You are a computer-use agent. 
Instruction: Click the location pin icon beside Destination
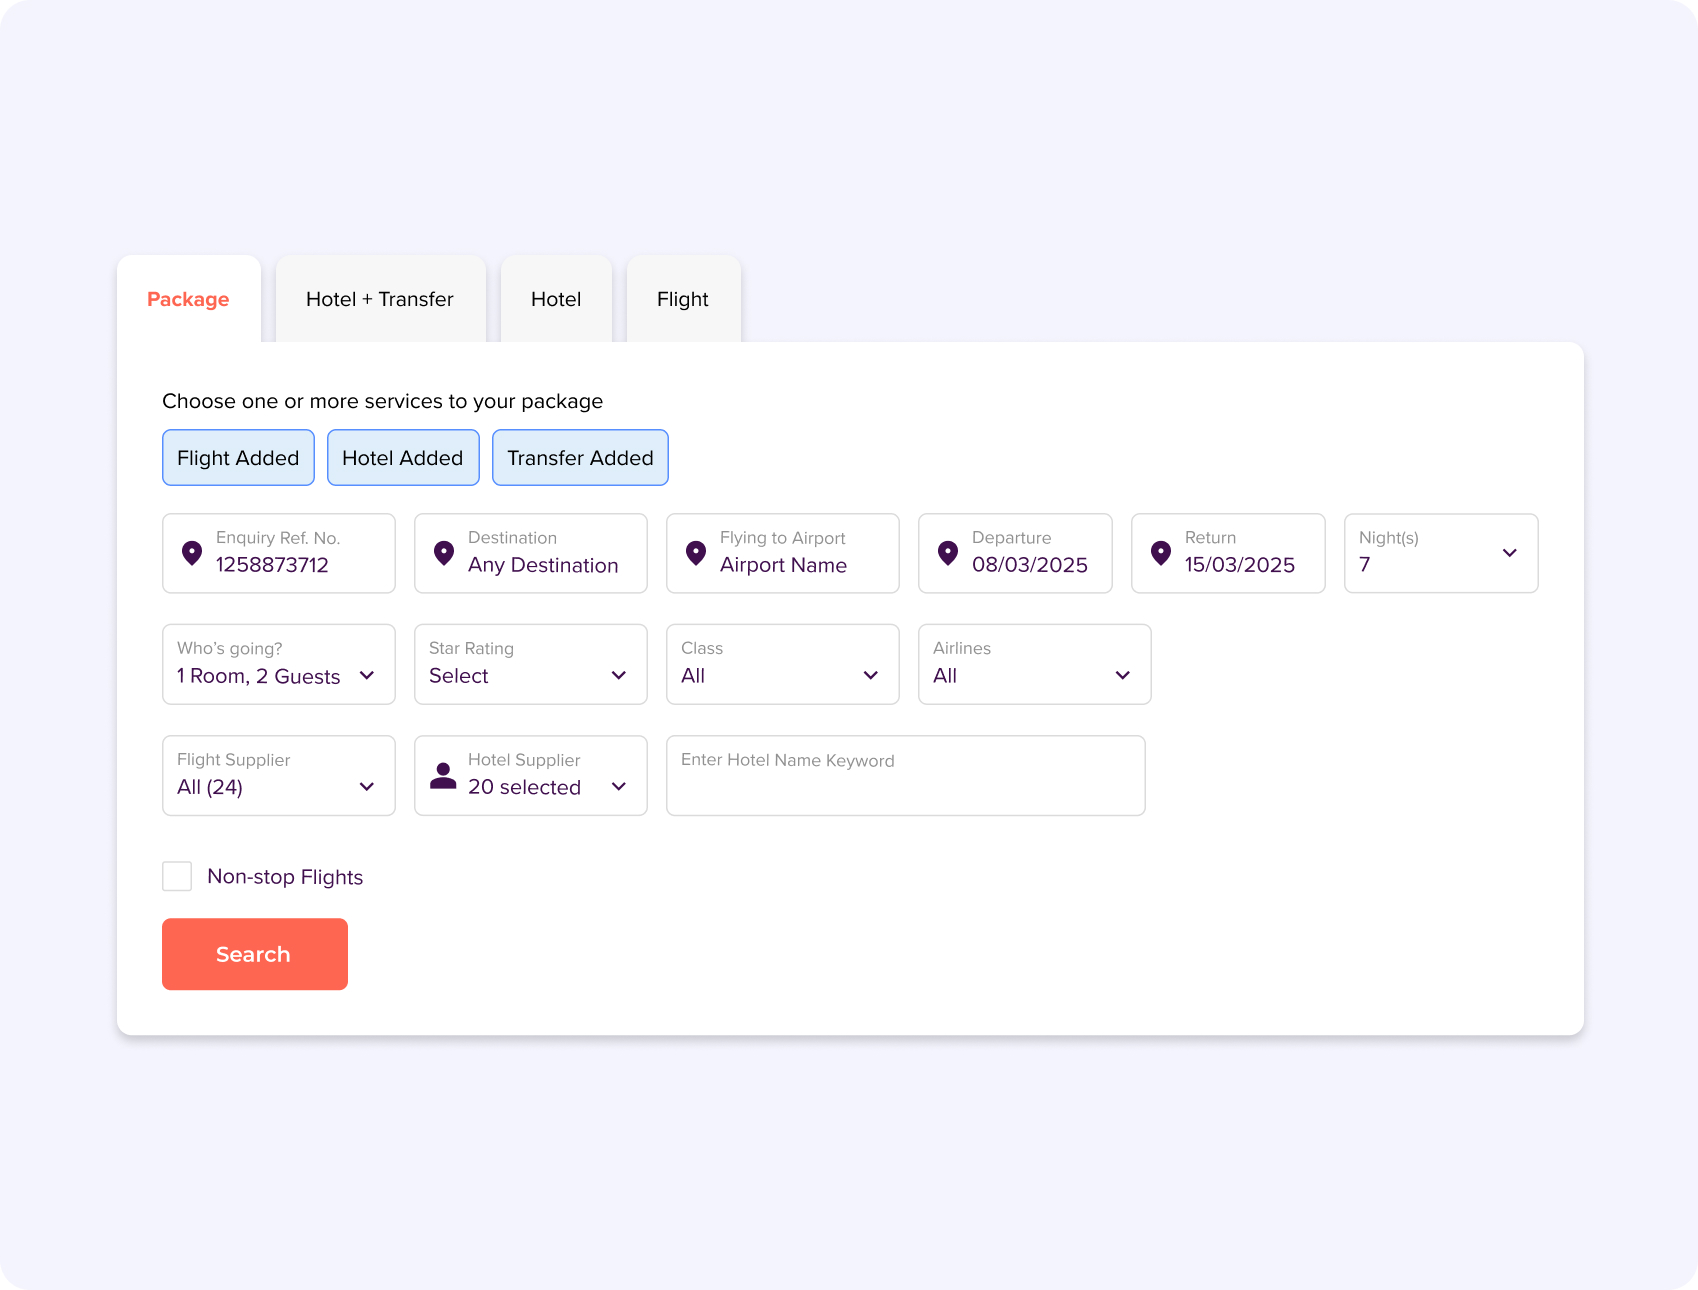click(x=444, y=553)
